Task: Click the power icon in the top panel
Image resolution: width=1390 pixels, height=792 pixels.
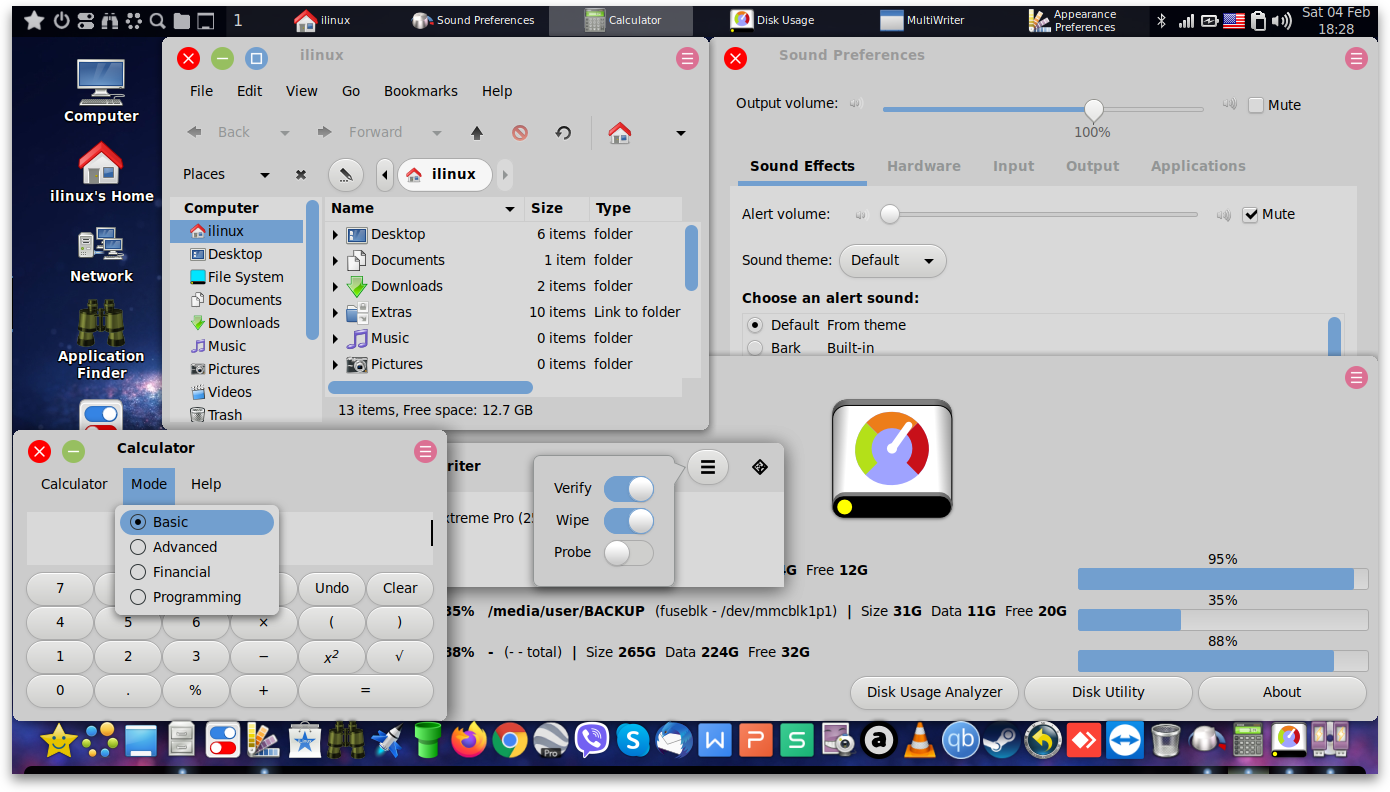Action: 60,21
